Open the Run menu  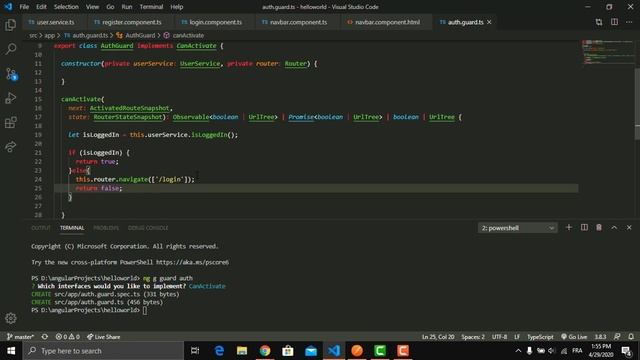pyautogui.click(x=127, y=7)
